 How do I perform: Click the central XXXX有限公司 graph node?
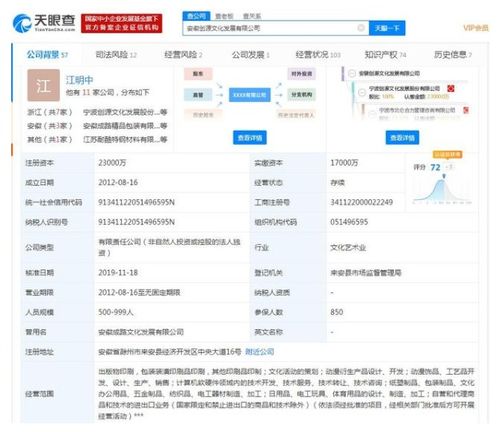[250, 95]
